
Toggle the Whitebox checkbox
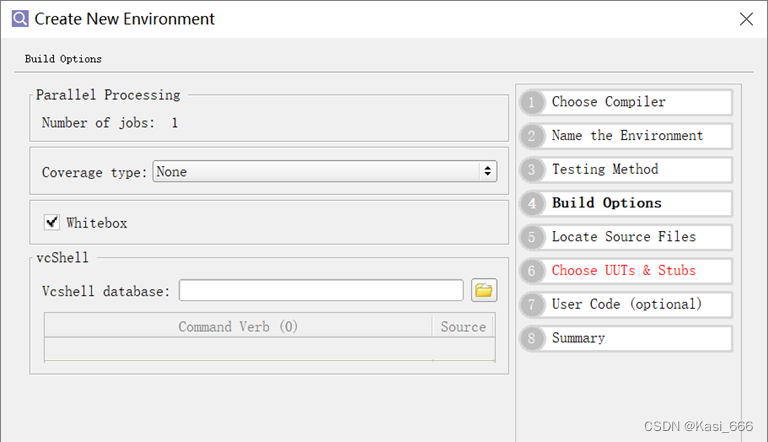pyautogui.click(x=51, y=222)
